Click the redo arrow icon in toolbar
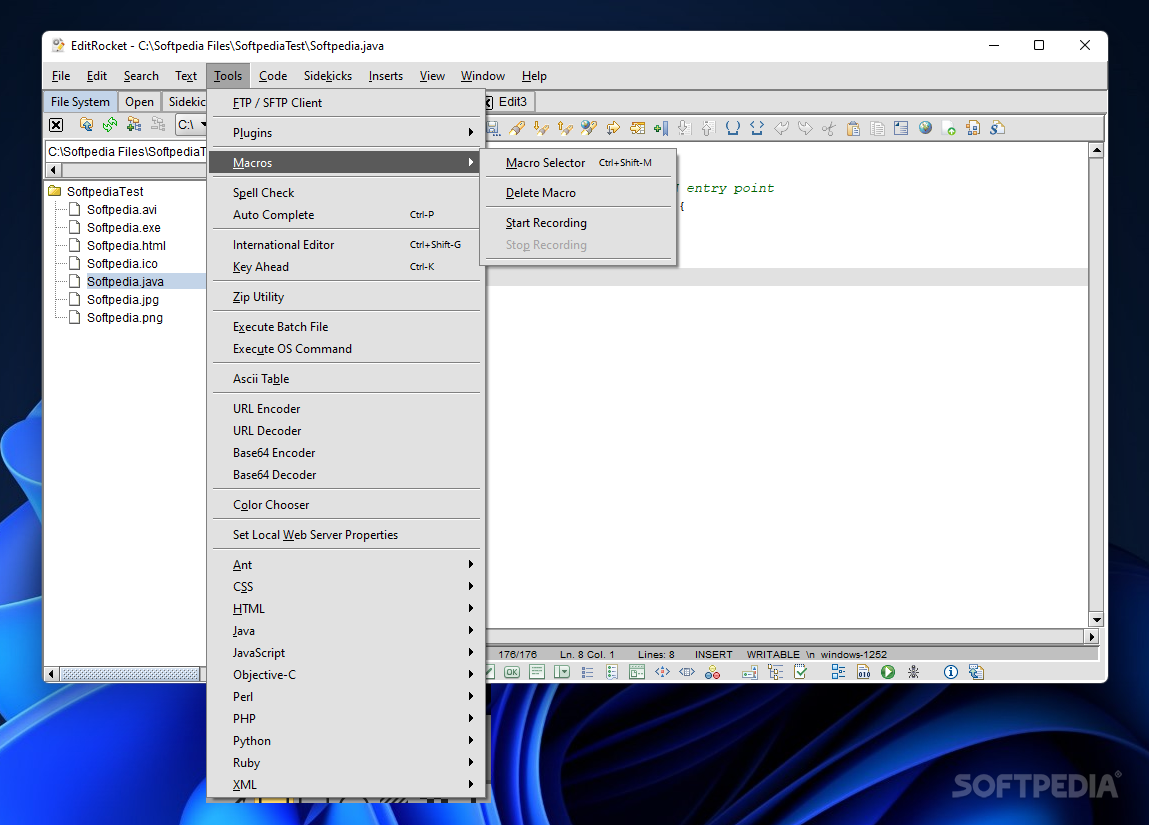The width and height of the screenshot is (1149, 825). pyautogui.click(x=805, y=128)
